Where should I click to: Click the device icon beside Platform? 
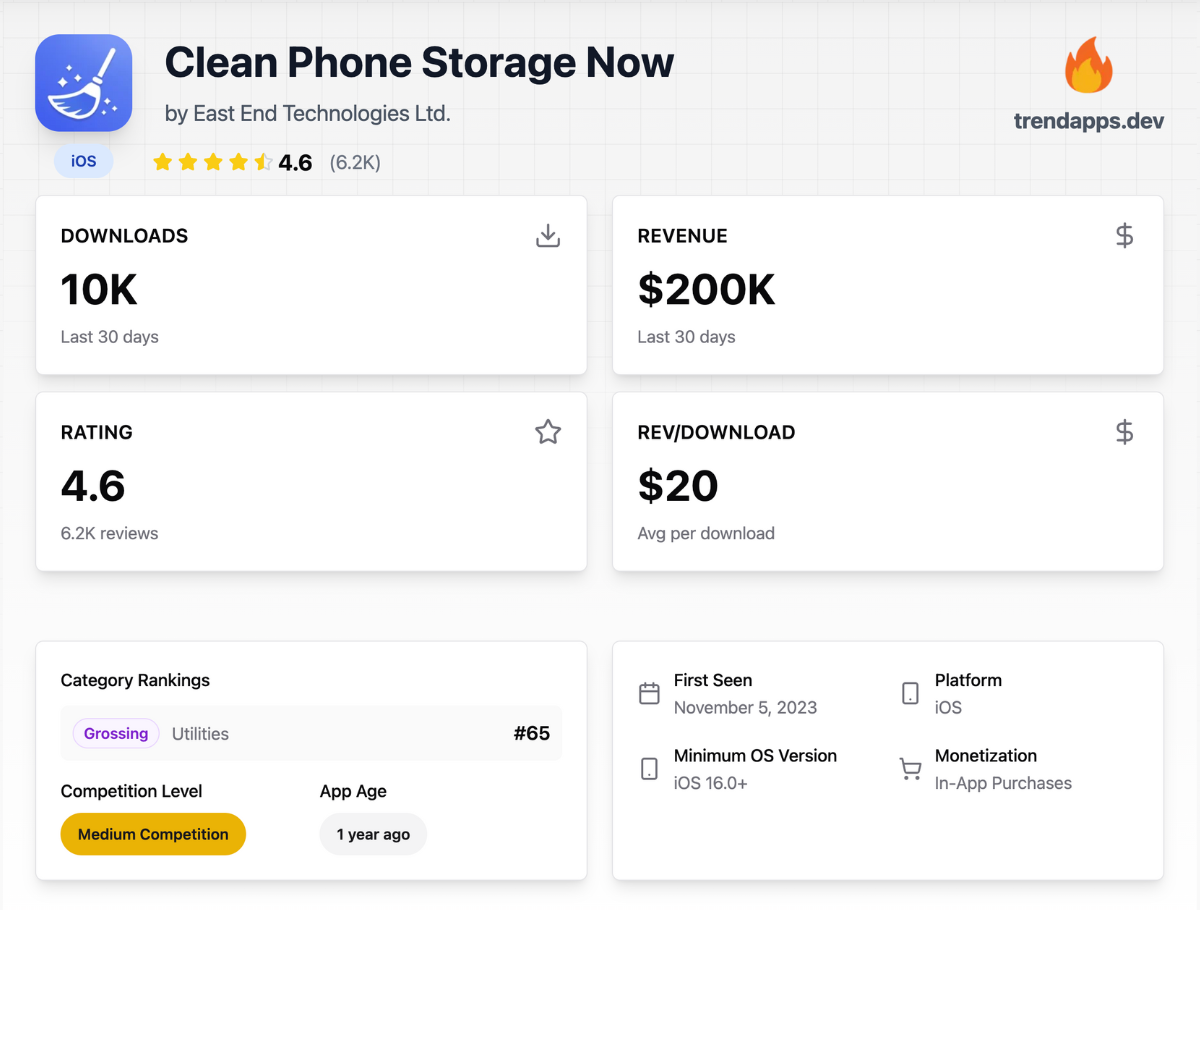pos(910,693)
